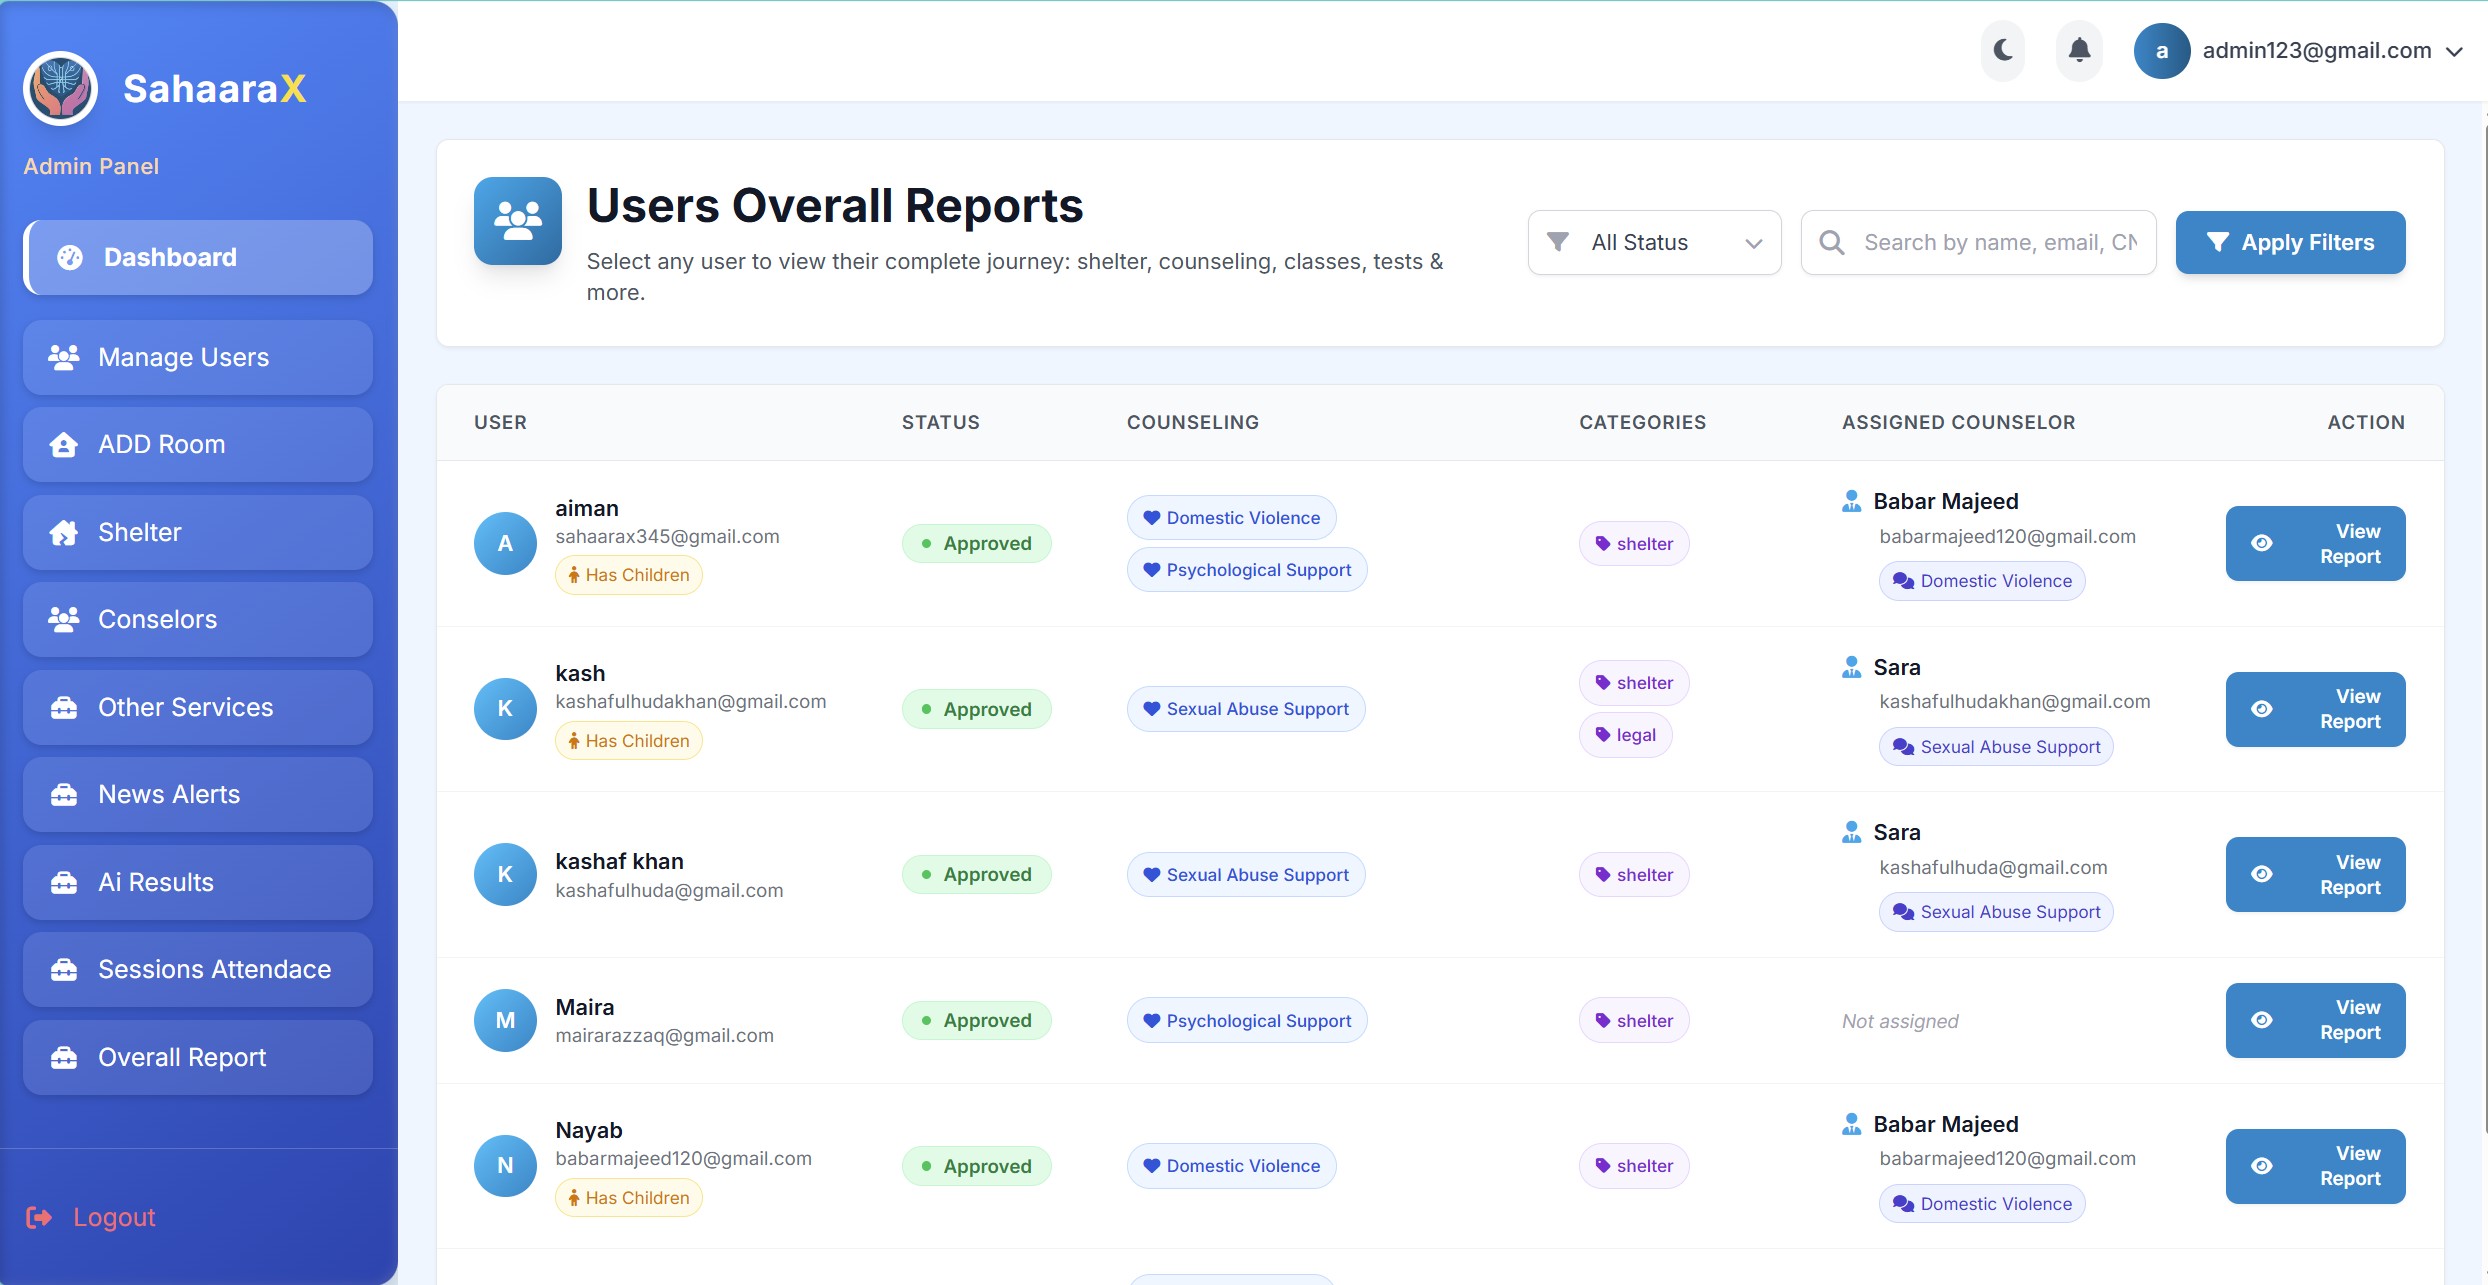Click the chevron arrow in All Status
Screen dimensions: 2488x1285
1753,244
